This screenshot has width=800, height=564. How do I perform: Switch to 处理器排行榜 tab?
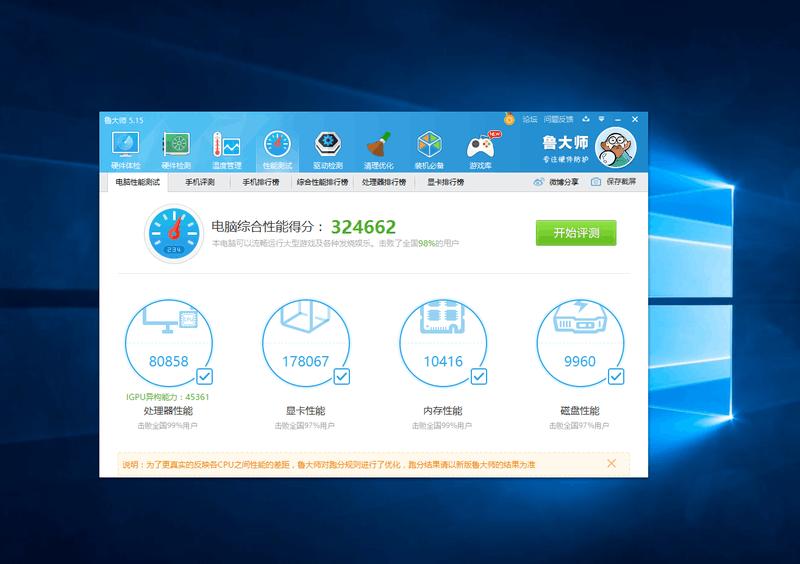tap(384, 182)
